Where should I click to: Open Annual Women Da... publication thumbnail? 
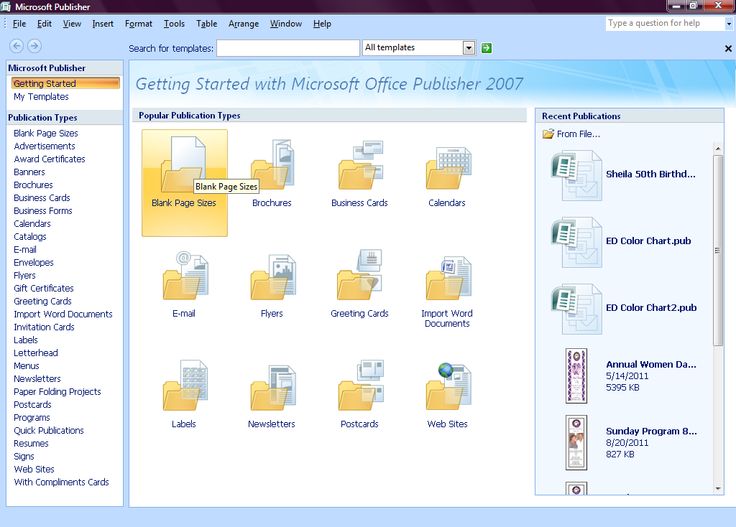click(x=576, y=376)
